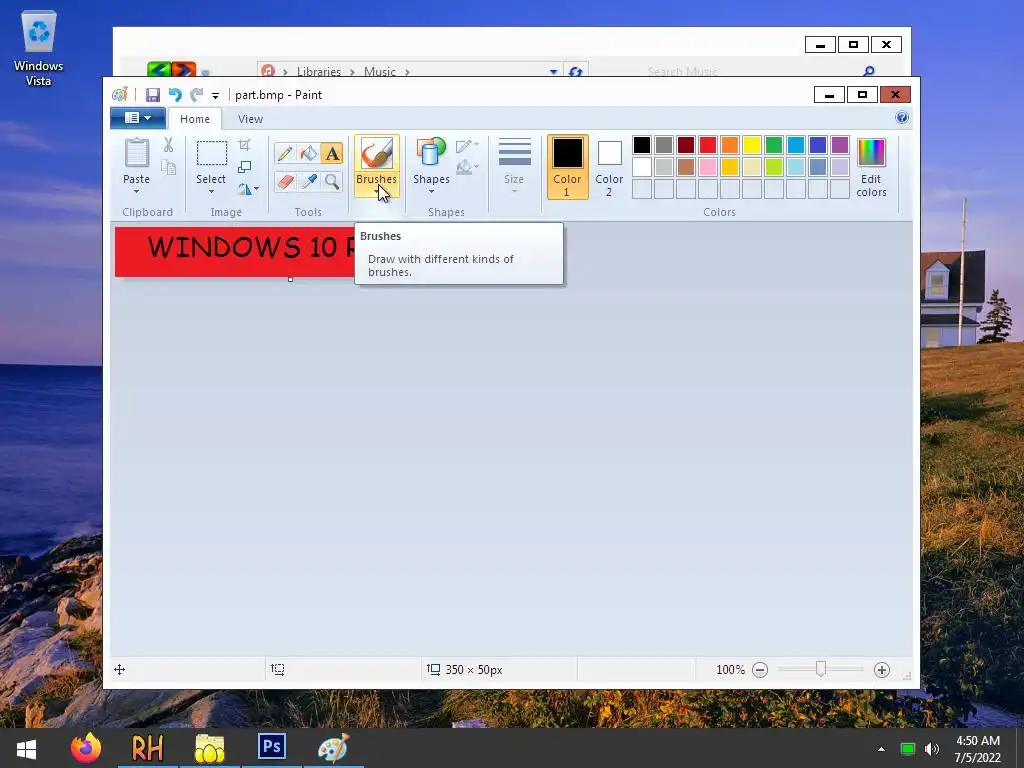Click the red banner image on canvas
Viewport: 1024px width, 768px height.
pyautogui.click(x=235, y=251)
